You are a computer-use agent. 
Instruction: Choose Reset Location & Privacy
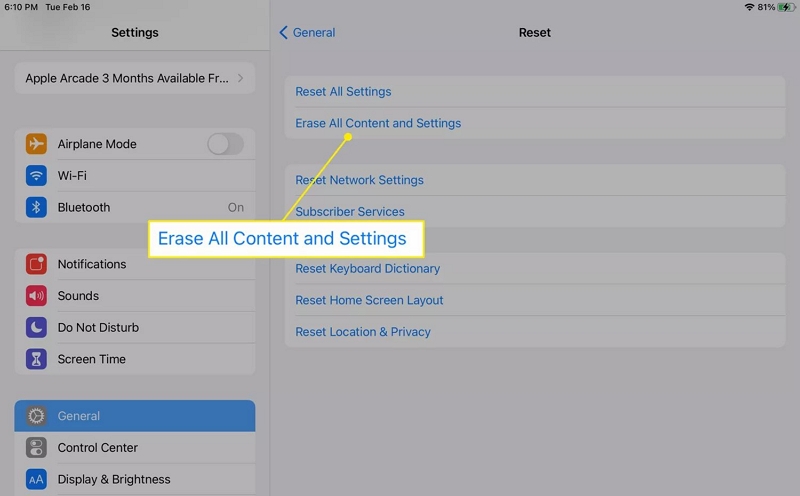(535, 332)
